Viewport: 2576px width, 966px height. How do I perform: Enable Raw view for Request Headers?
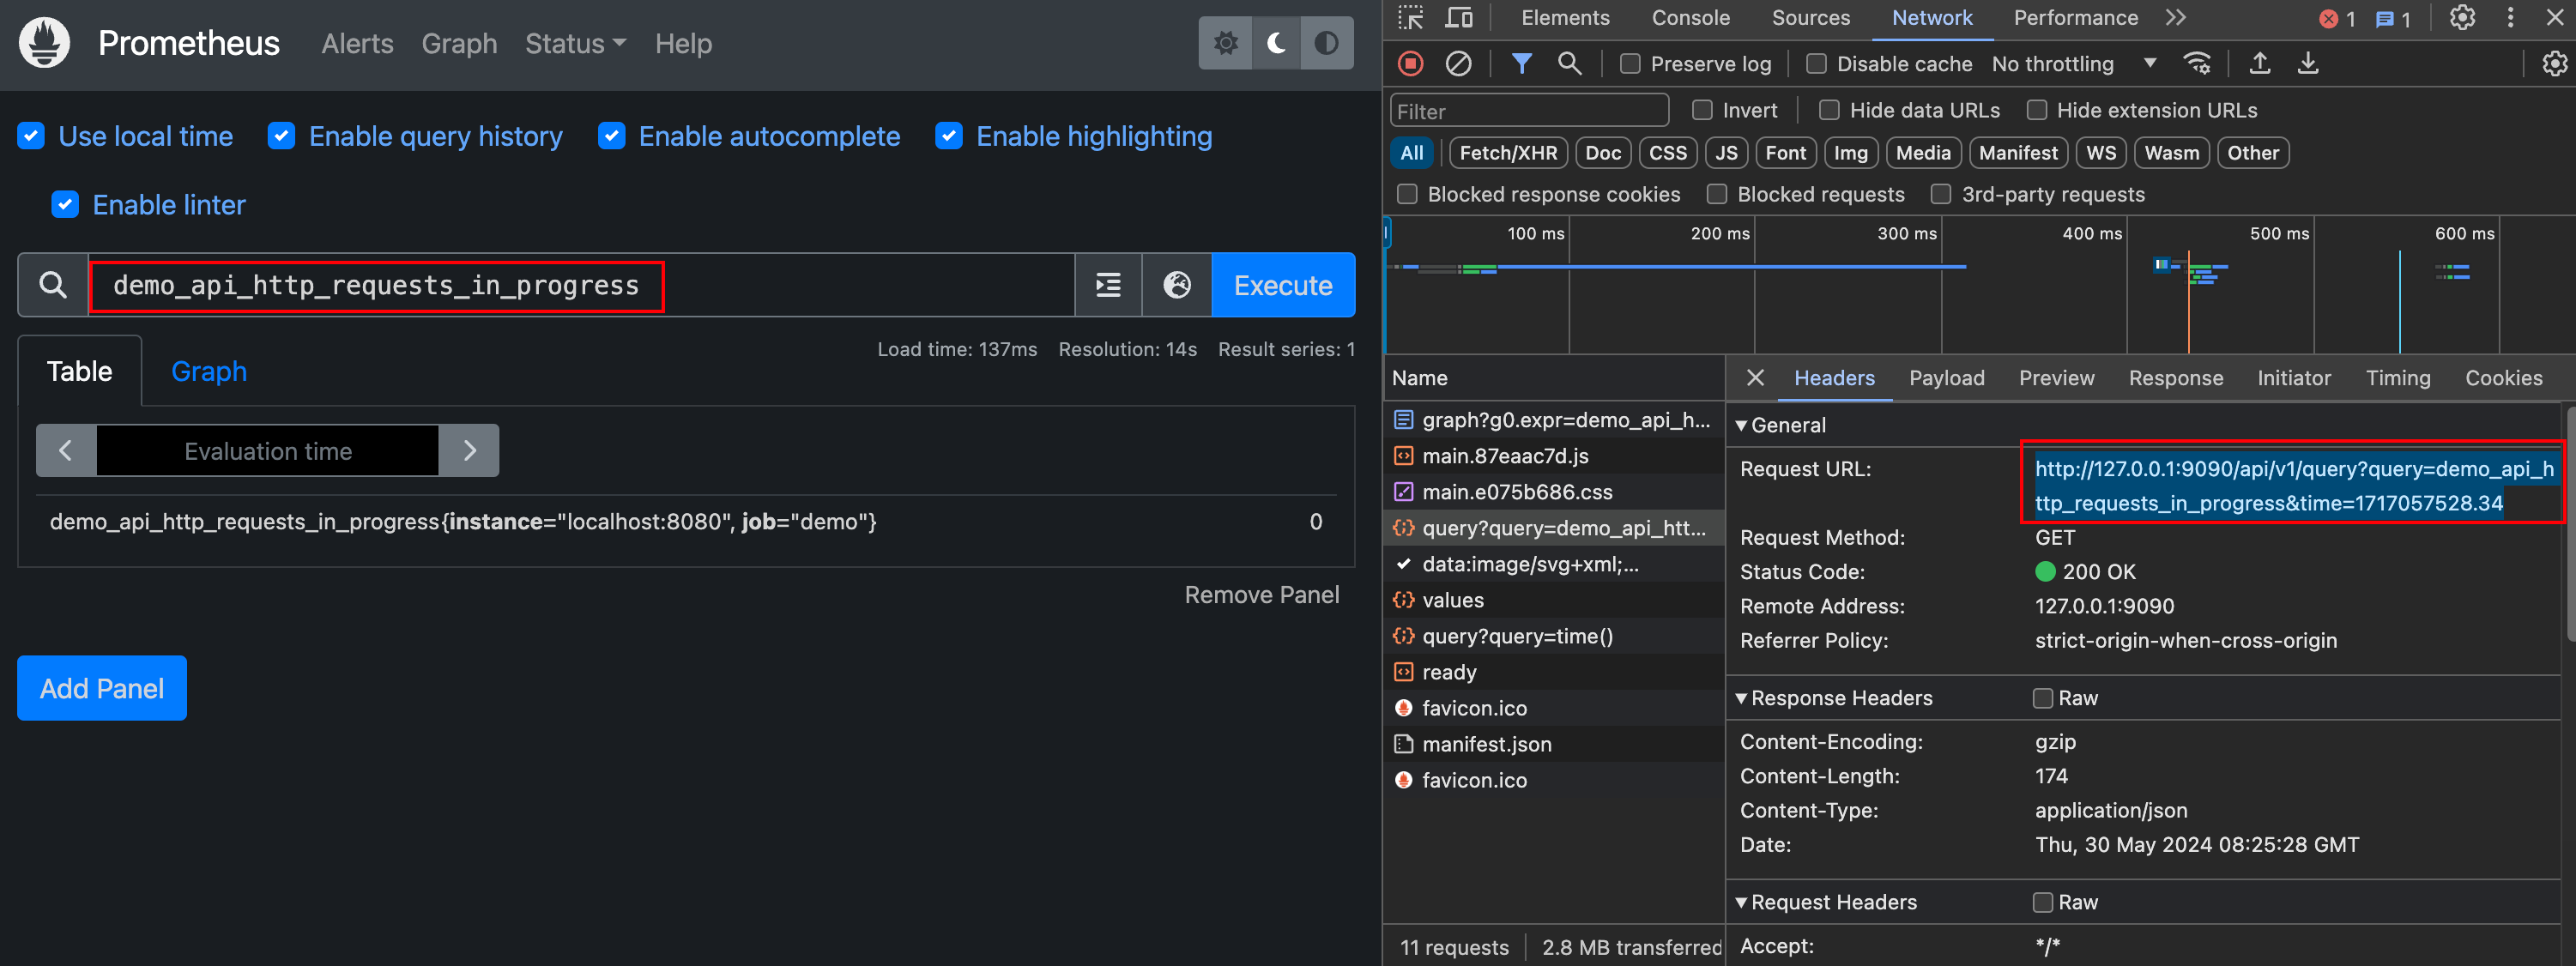(2043, 902)
